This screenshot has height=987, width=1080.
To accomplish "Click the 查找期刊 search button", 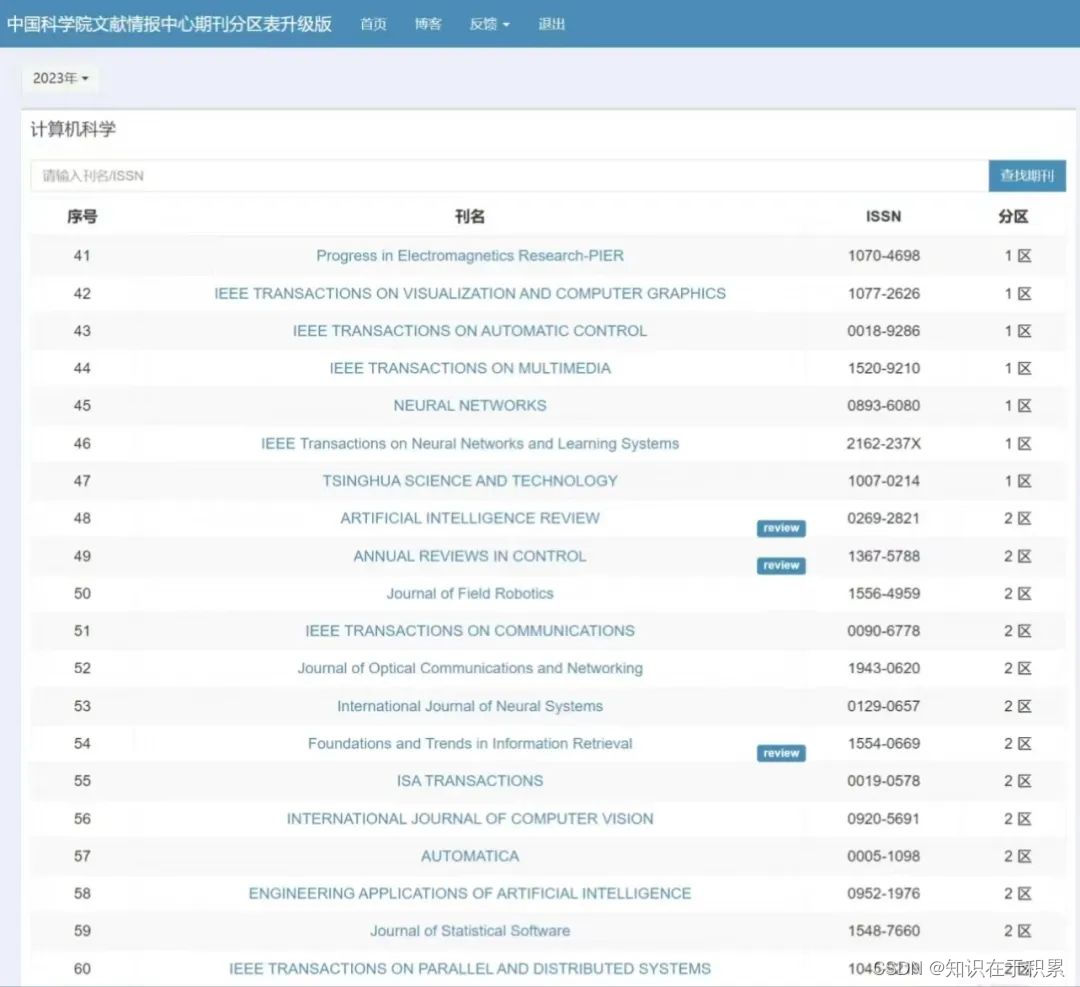I will (x=1027, y=176).
